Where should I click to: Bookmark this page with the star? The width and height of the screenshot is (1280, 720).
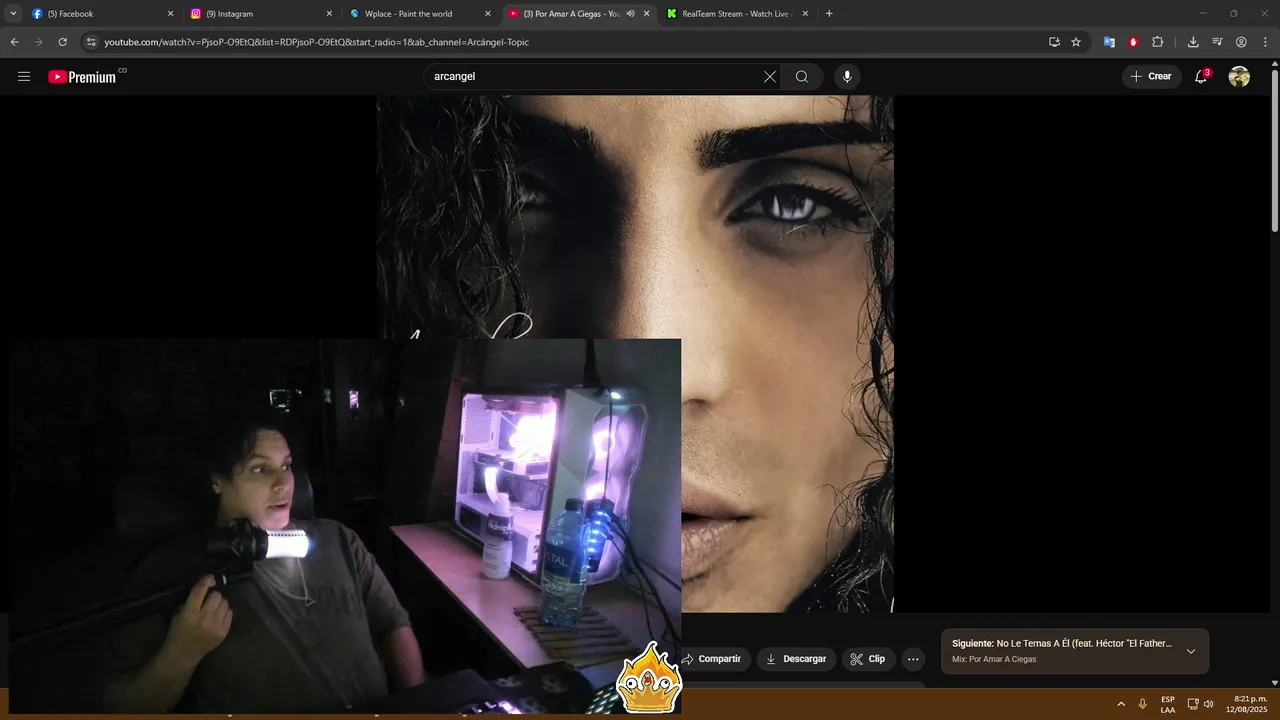(x=1076, y=42)
